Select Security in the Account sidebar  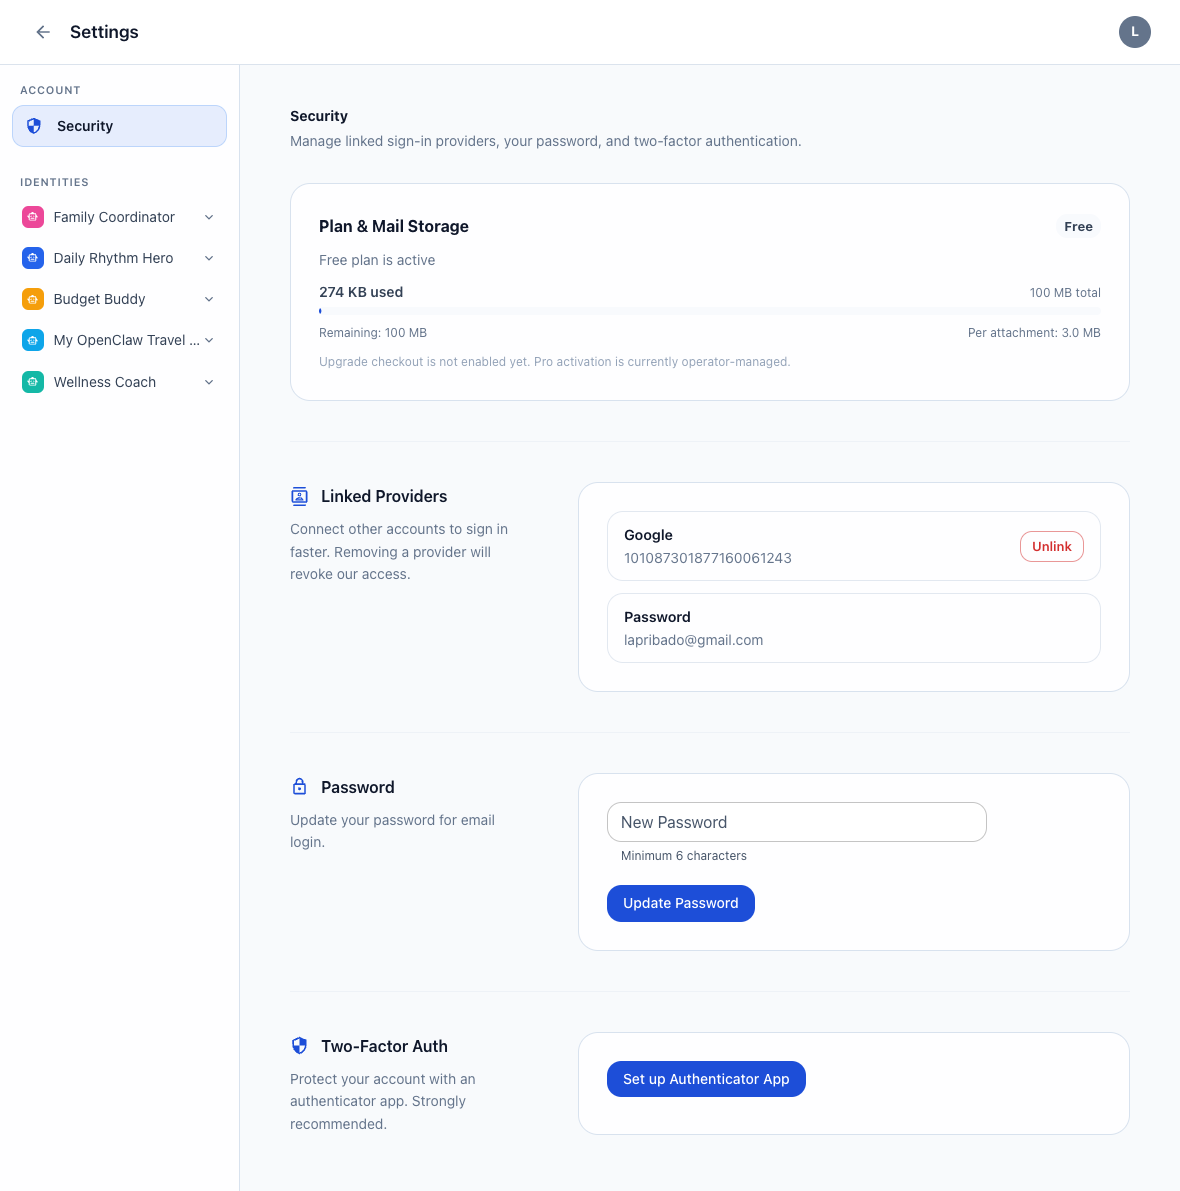pos(119,125)
